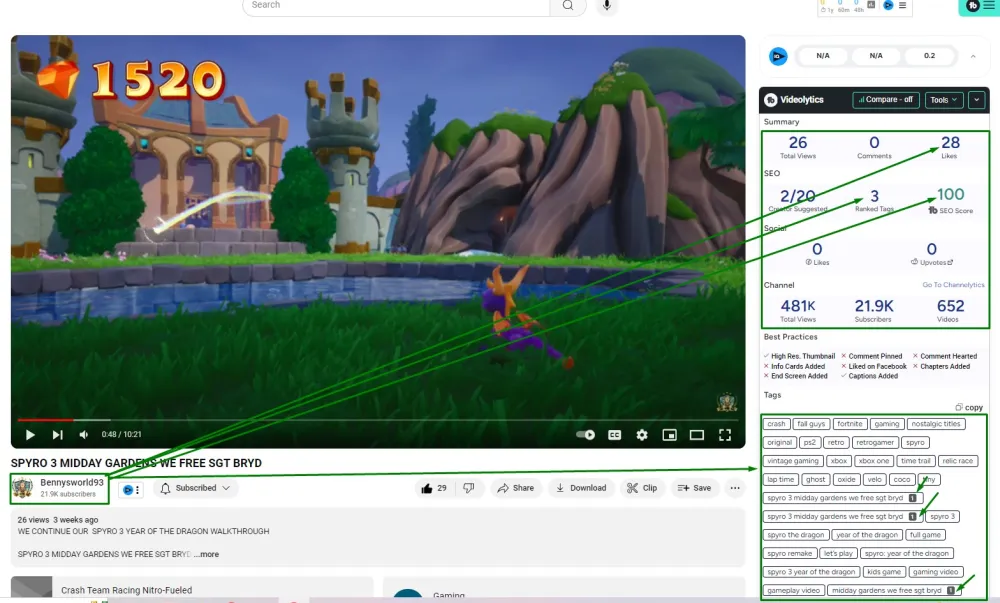Open Bennysworld93 channel avatar

(23, 488)
